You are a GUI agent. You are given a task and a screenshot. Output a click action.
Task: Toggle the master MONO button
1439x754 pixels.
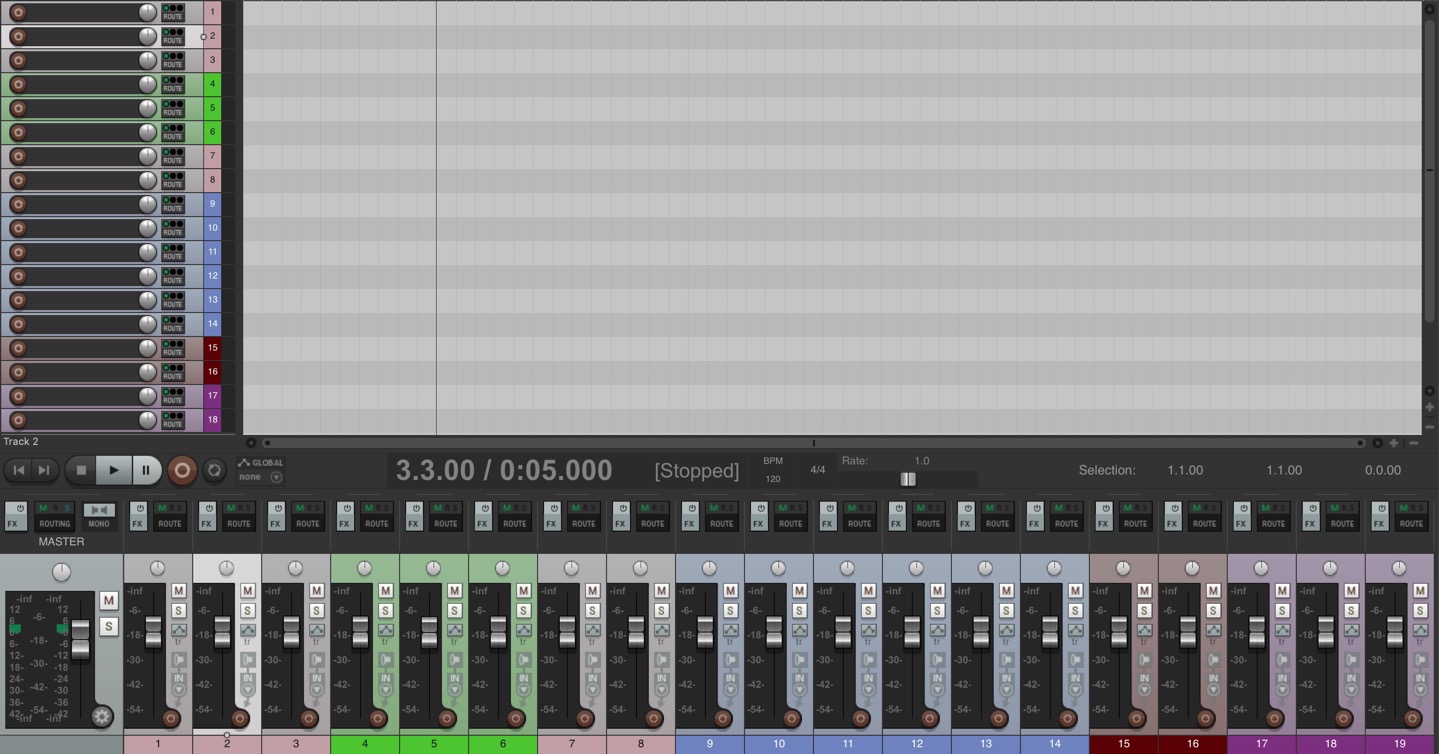tap(99, 516)
